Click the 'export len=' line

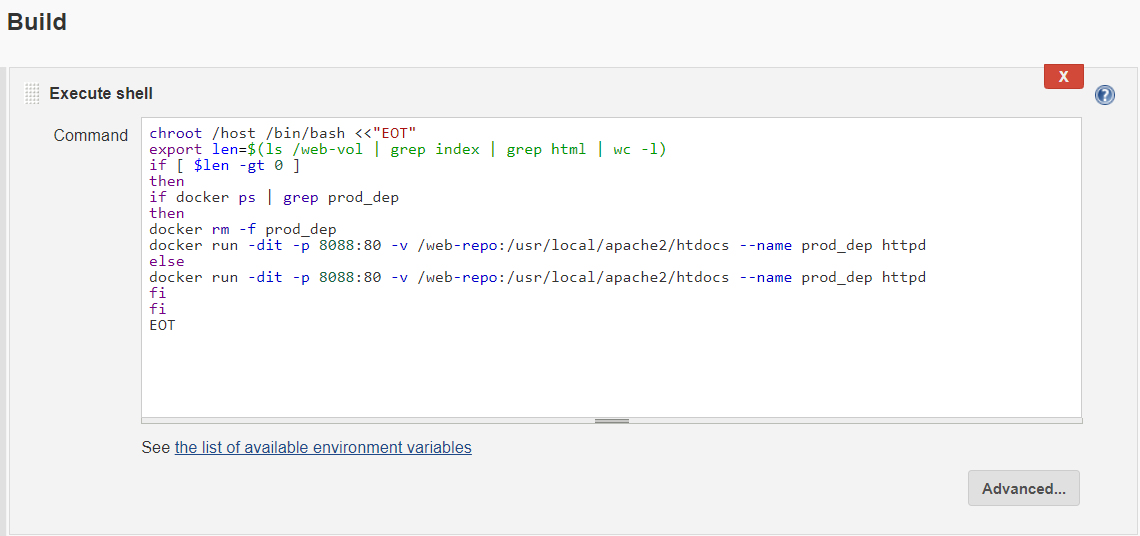407,149
